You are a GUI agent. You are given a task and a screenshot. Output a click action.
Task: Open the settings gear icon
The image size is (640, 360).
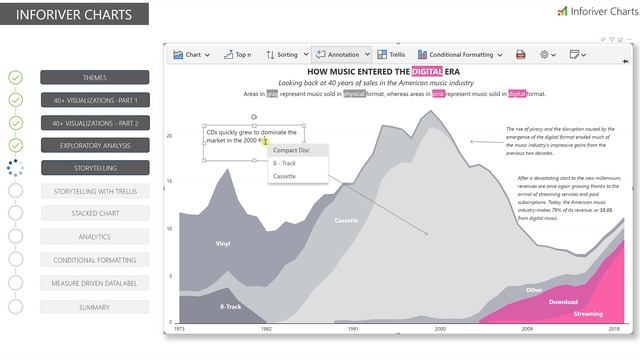(x=544, y=54)
